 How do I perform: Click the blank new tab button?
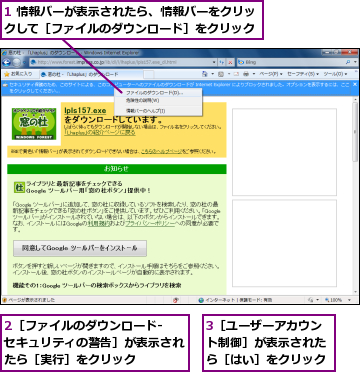149,74
